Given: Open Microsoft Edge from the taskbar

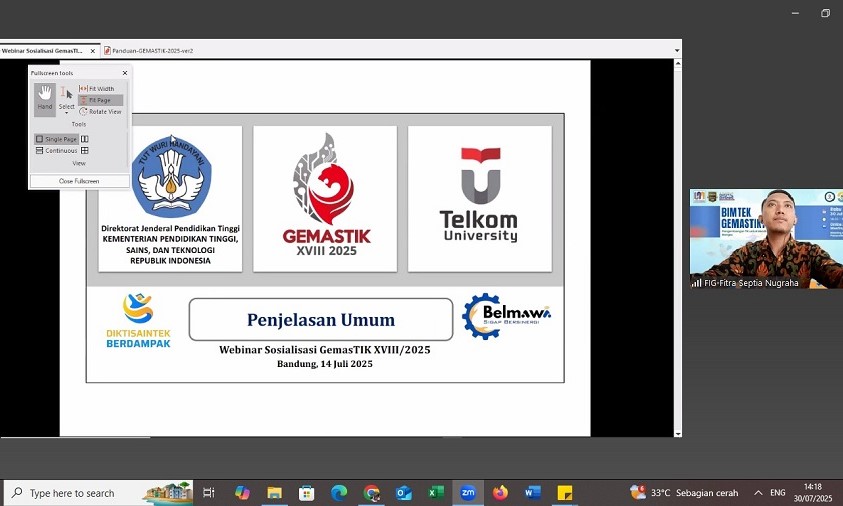Looking at the screenshot, I should coord(339,493).
